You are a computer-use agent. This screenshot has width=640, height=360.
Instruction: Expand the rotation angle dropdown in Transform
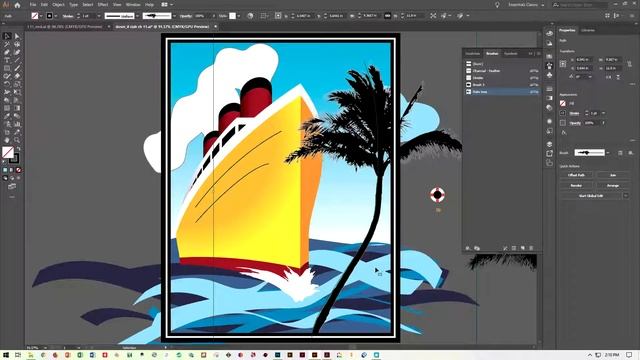coord(590,77)
